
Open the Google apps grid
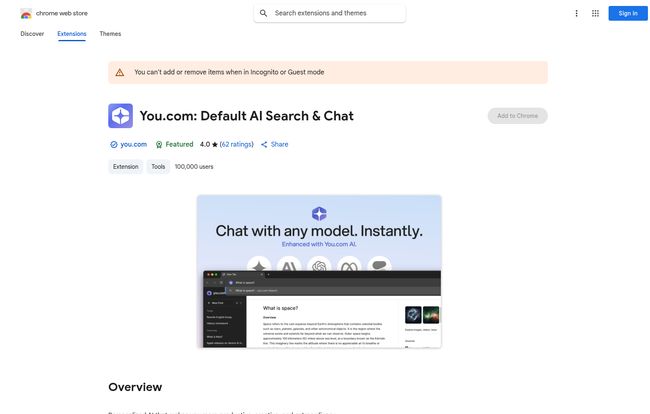pos(595,13)
